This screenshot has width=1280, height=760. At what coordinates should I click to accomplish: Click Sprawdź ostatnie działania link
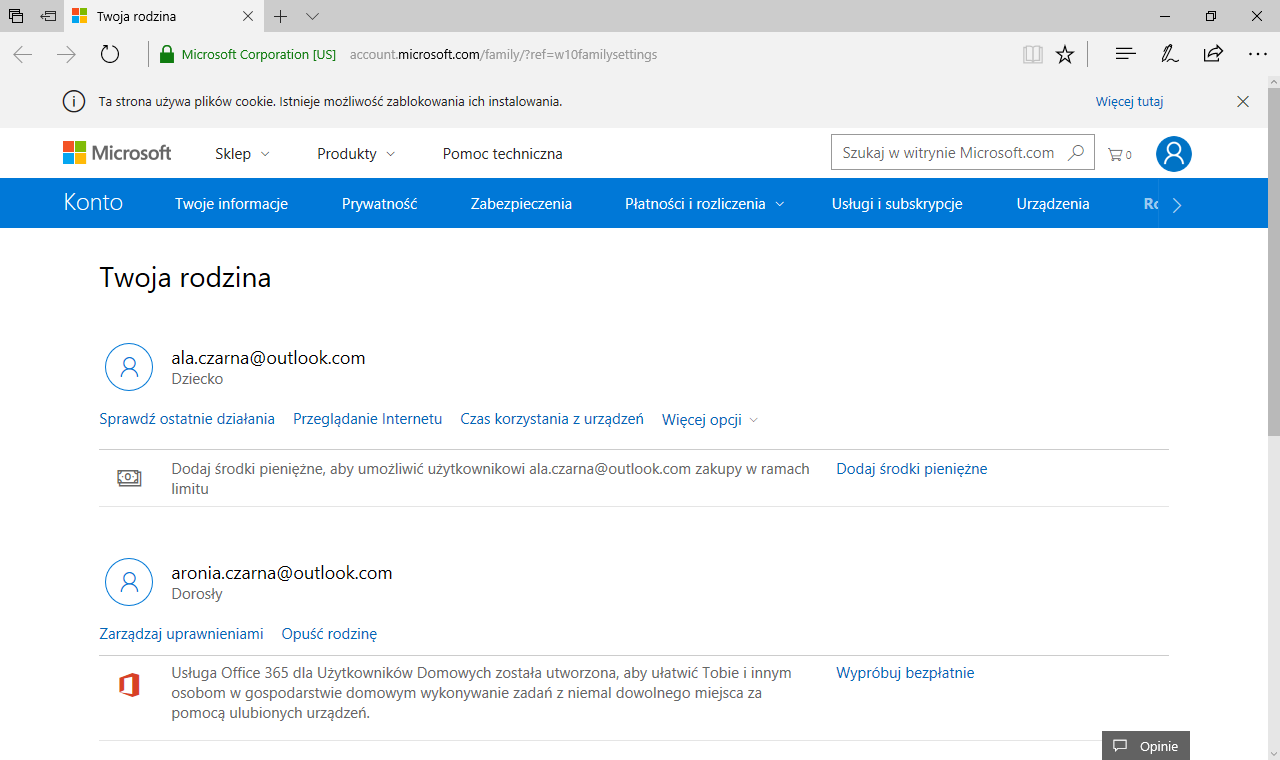click(187, 419)
